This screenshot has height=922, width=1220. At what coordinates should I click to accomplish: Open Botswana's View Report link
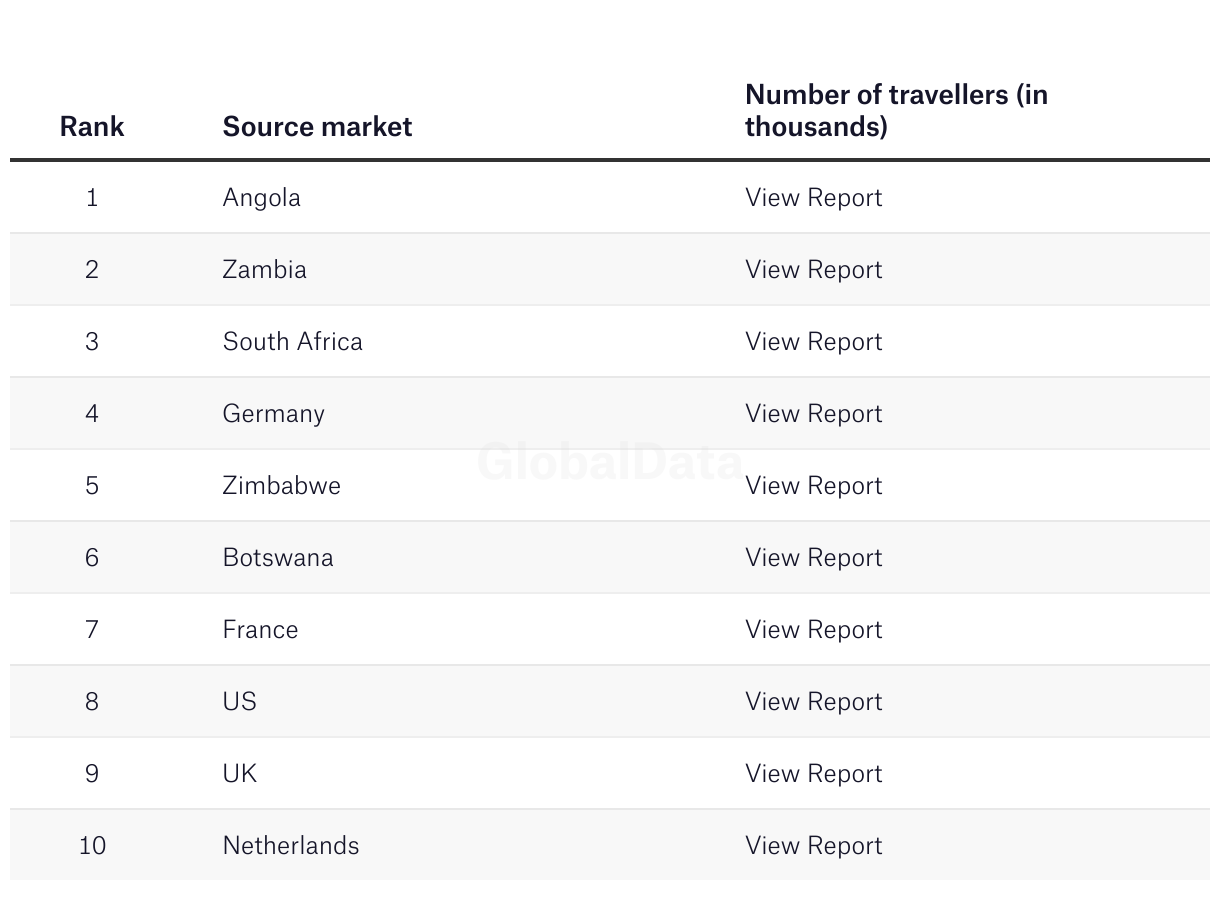click(813, 558)
